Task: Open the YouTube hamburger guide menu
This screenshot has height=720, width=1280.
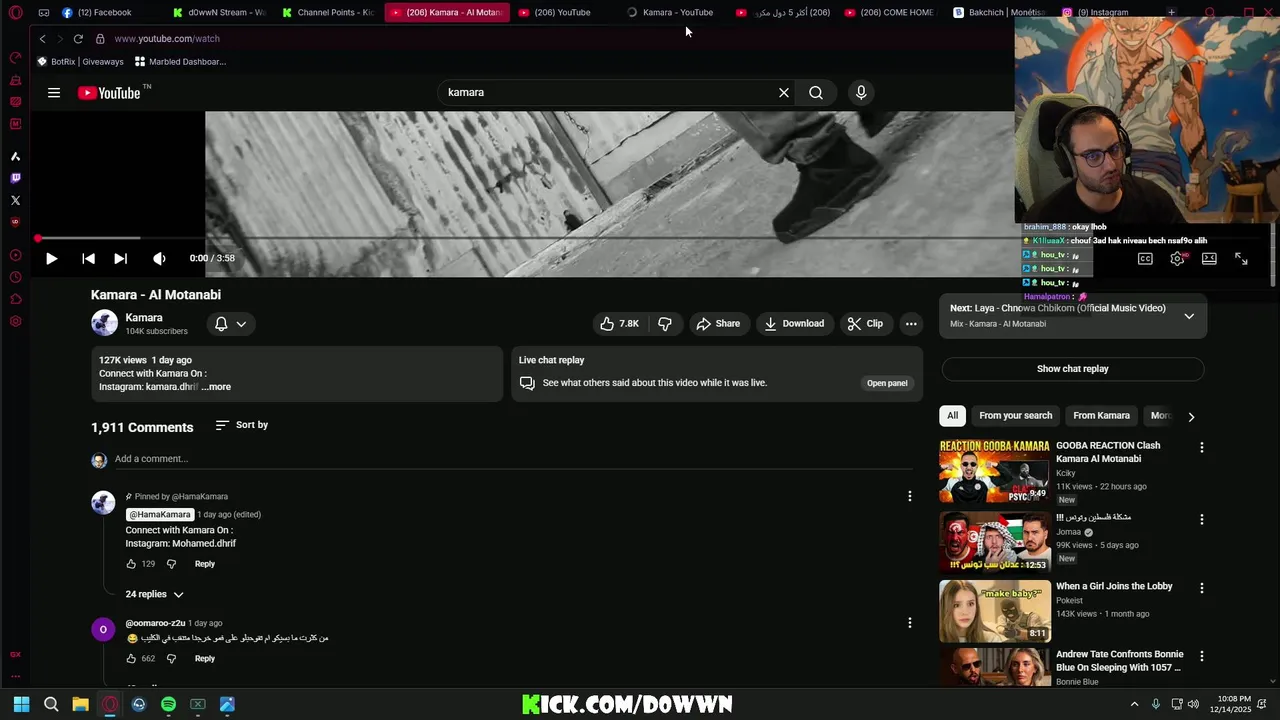Action: pyautogui.click(x=54, y=93)
